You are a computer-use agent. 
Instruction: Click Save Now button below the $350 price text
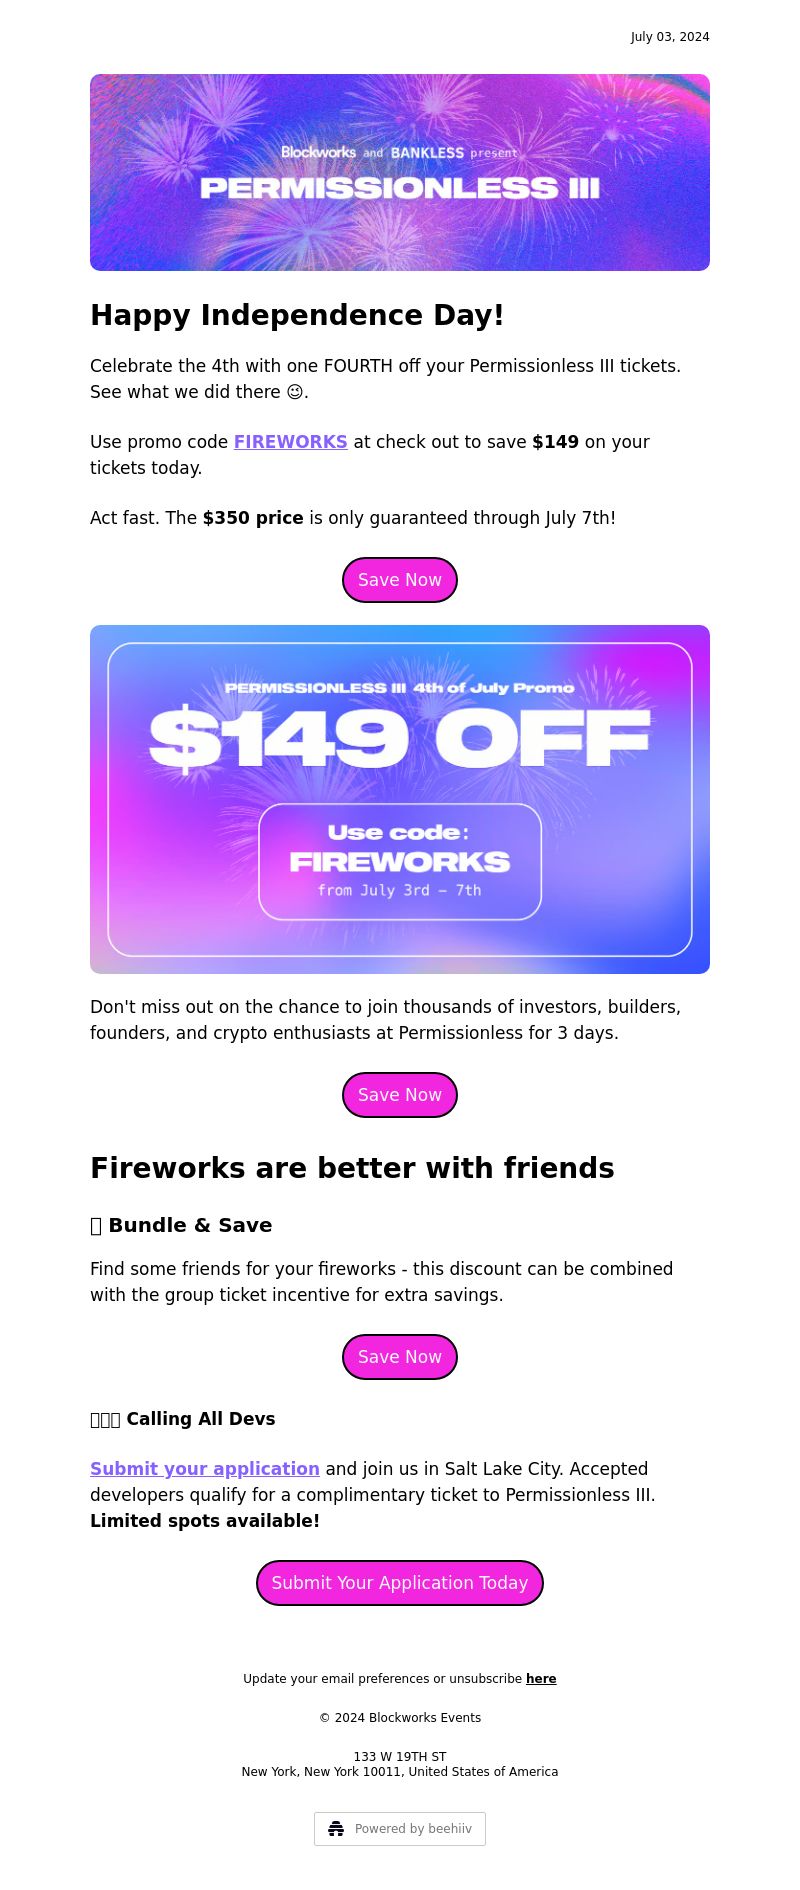tap(400, 580)
